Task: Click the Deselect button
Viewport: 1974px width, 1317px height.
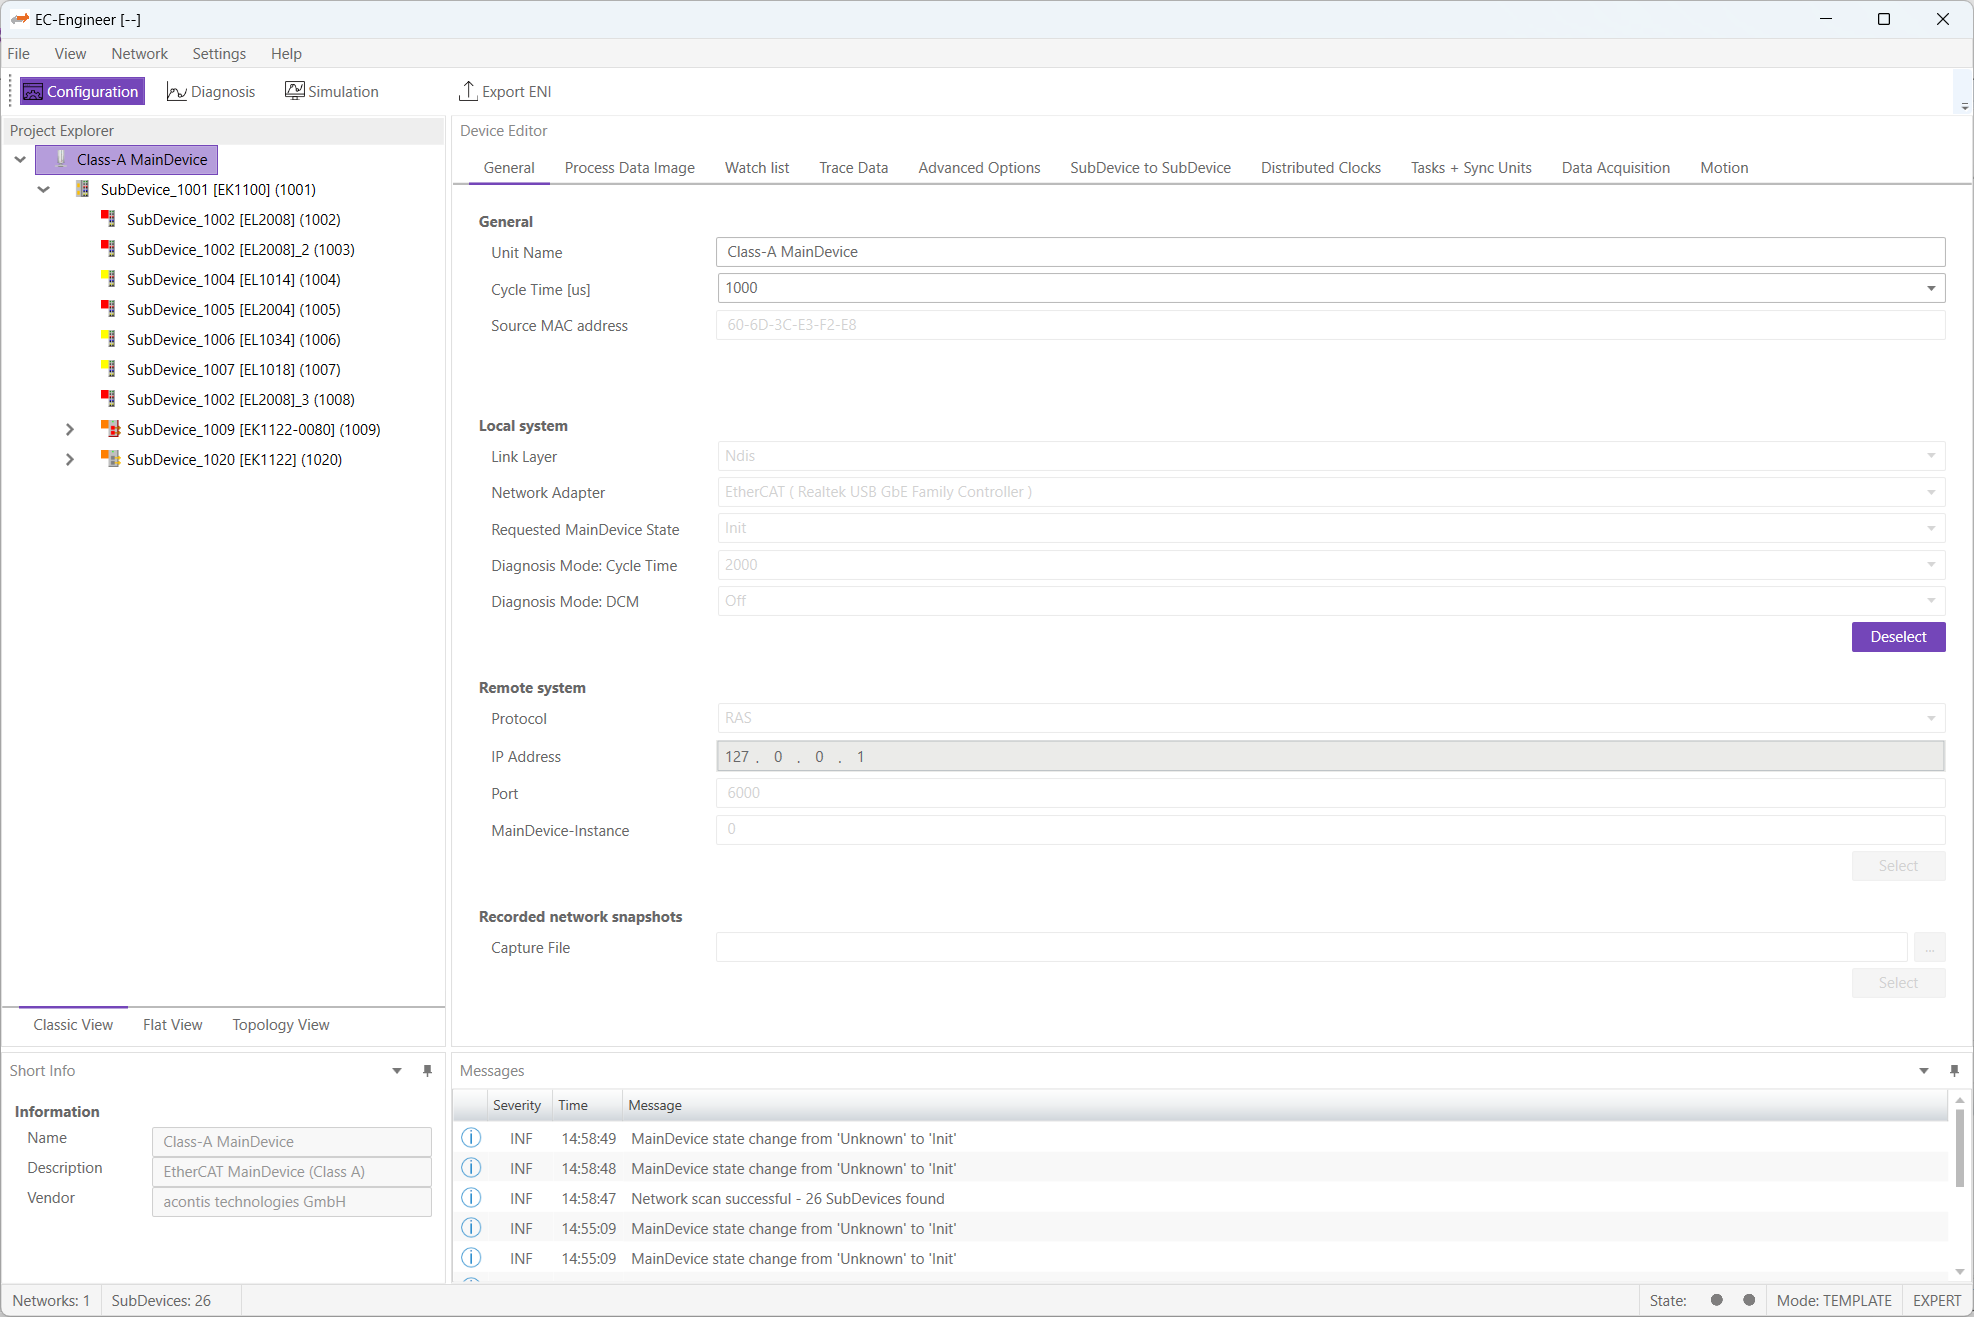Action: [x=1898, y=637]
